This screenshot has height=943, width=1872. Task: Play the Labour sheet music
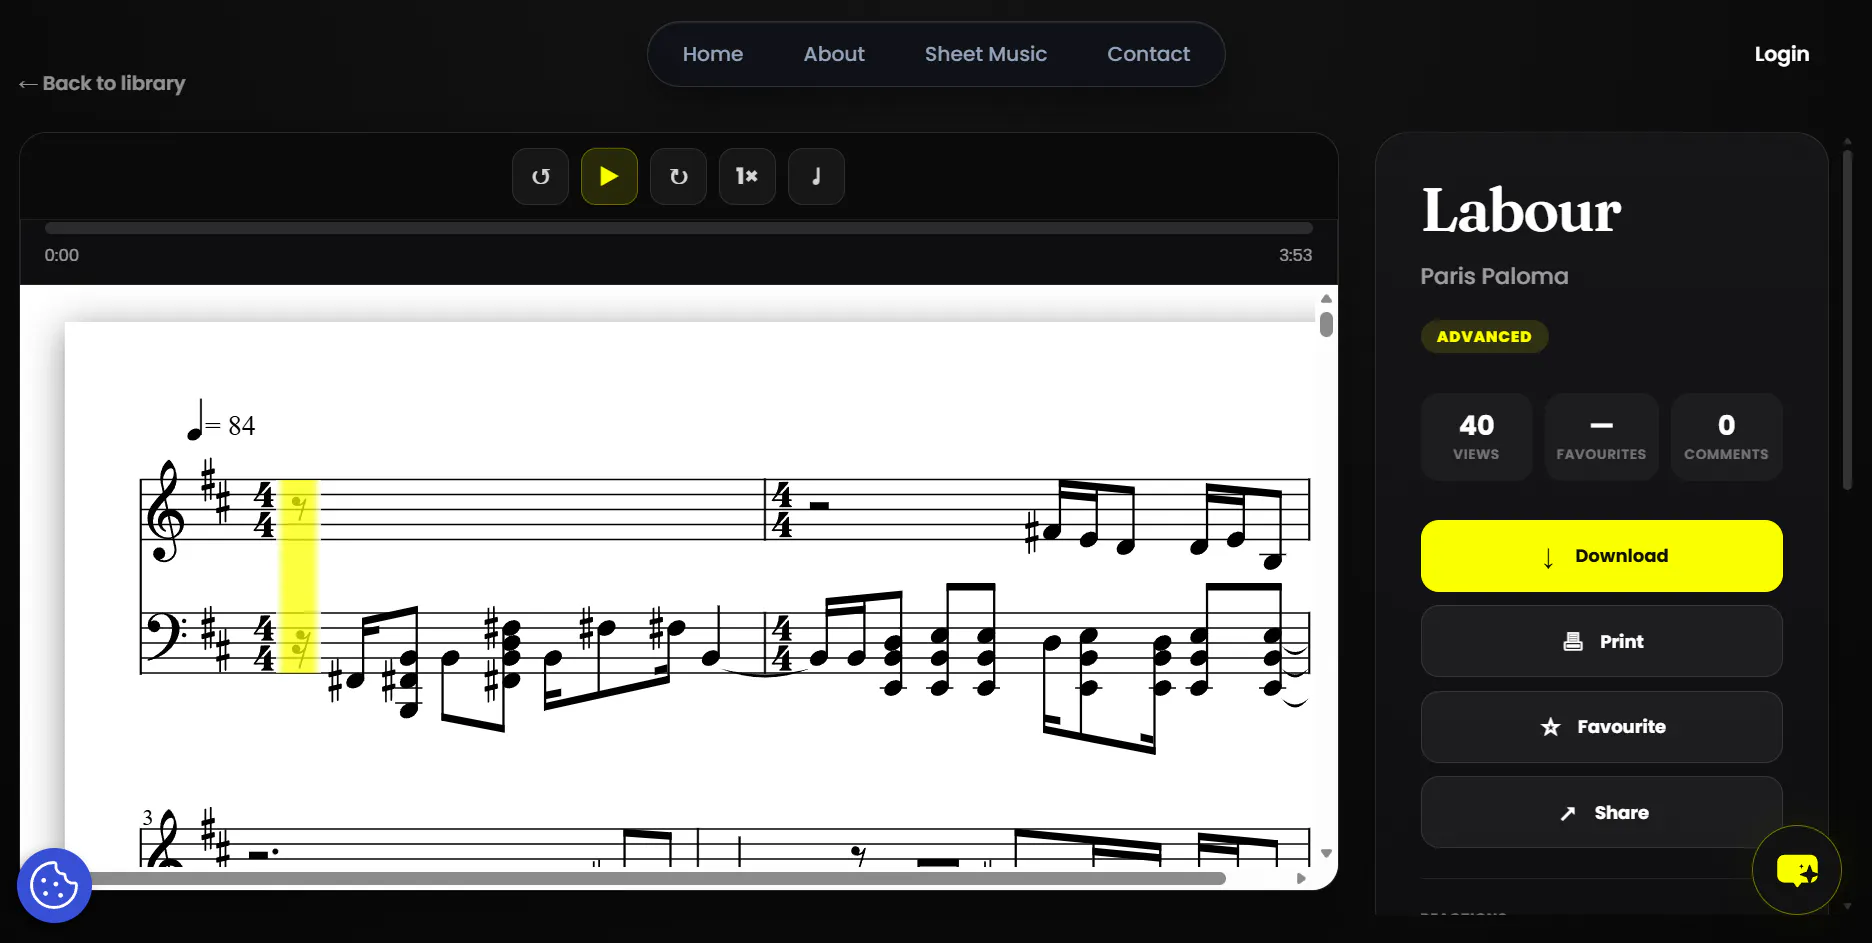609,177
